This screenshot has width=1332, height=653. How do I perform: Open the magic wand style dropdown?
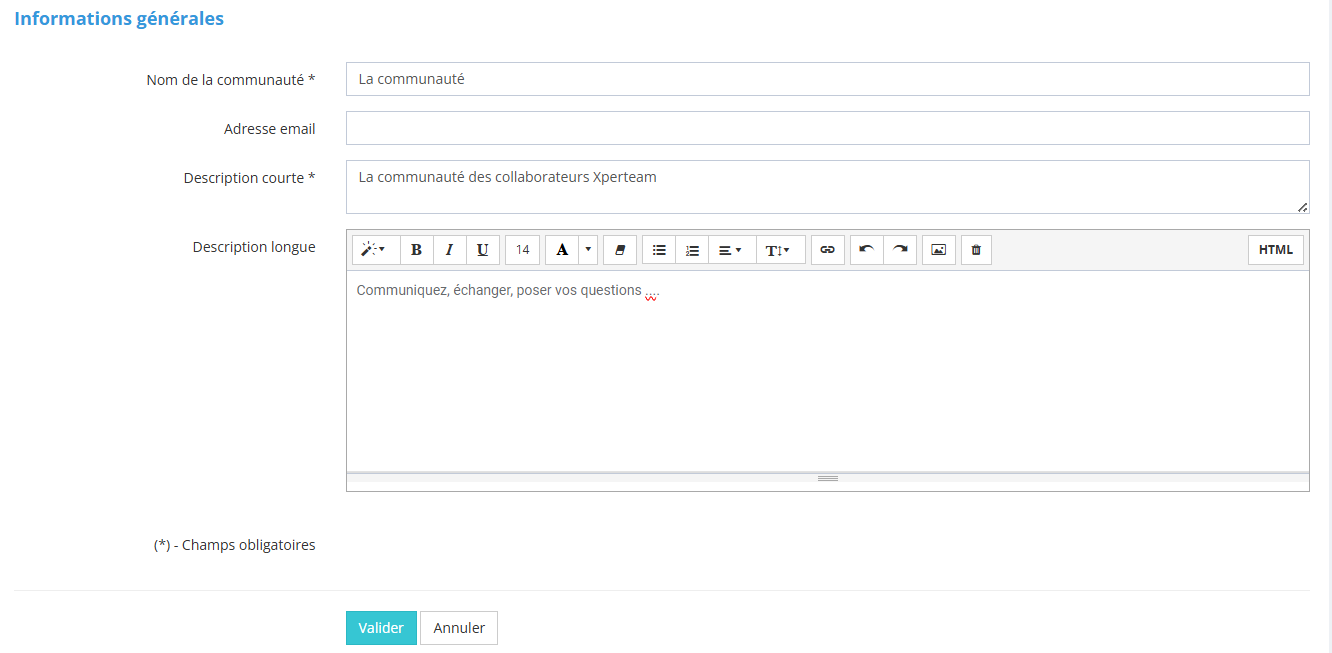pos(375,250)
